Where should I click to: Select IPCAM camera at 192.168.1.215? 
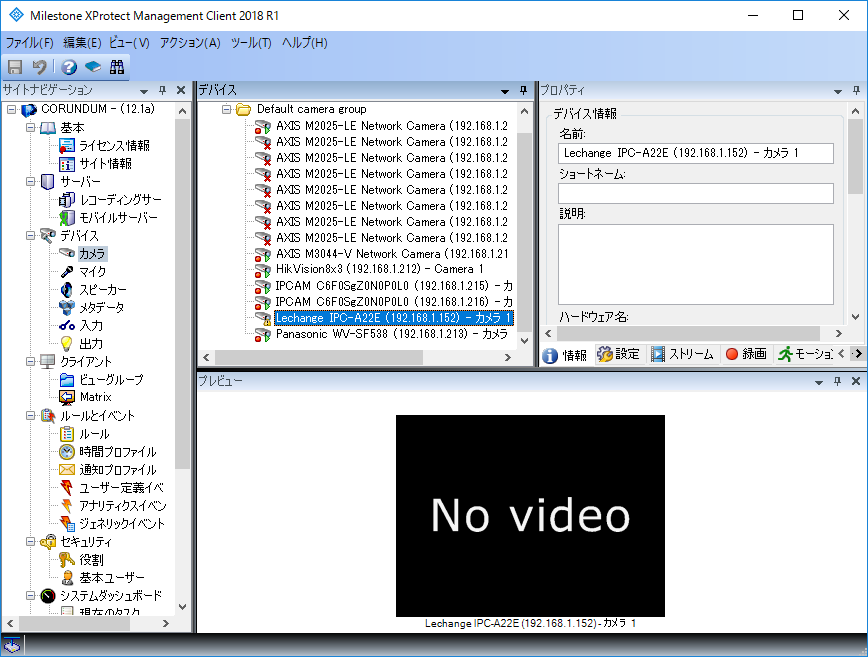(394, 286)
